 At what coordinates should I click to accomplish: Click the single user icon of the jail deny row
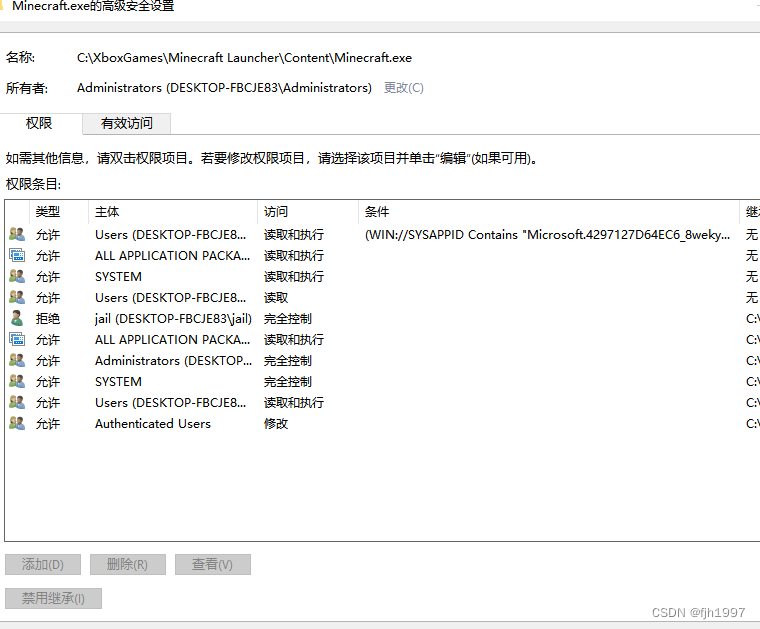coord(17,318)
